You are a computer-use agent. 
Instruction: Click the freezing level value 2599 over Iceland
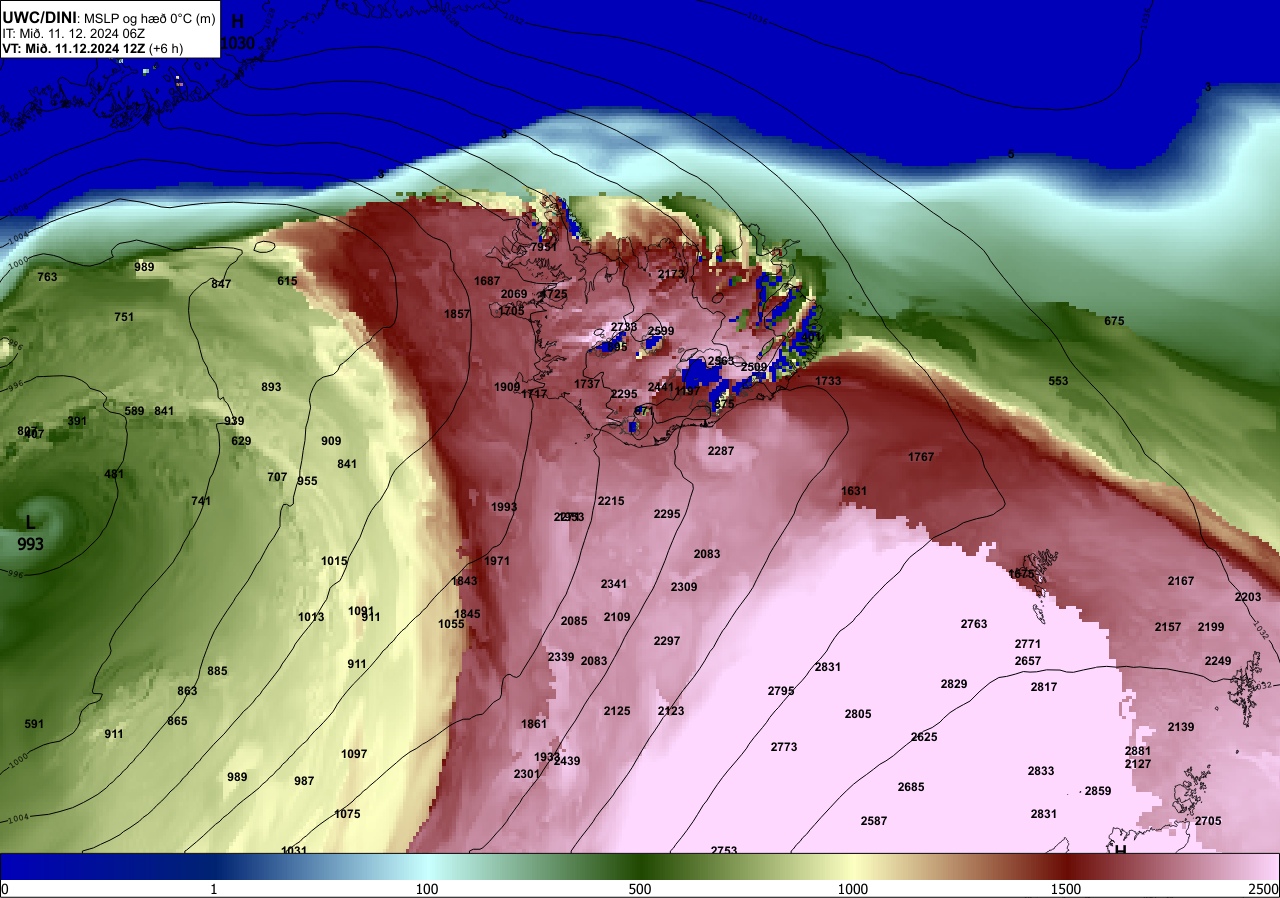pos(661,331)
